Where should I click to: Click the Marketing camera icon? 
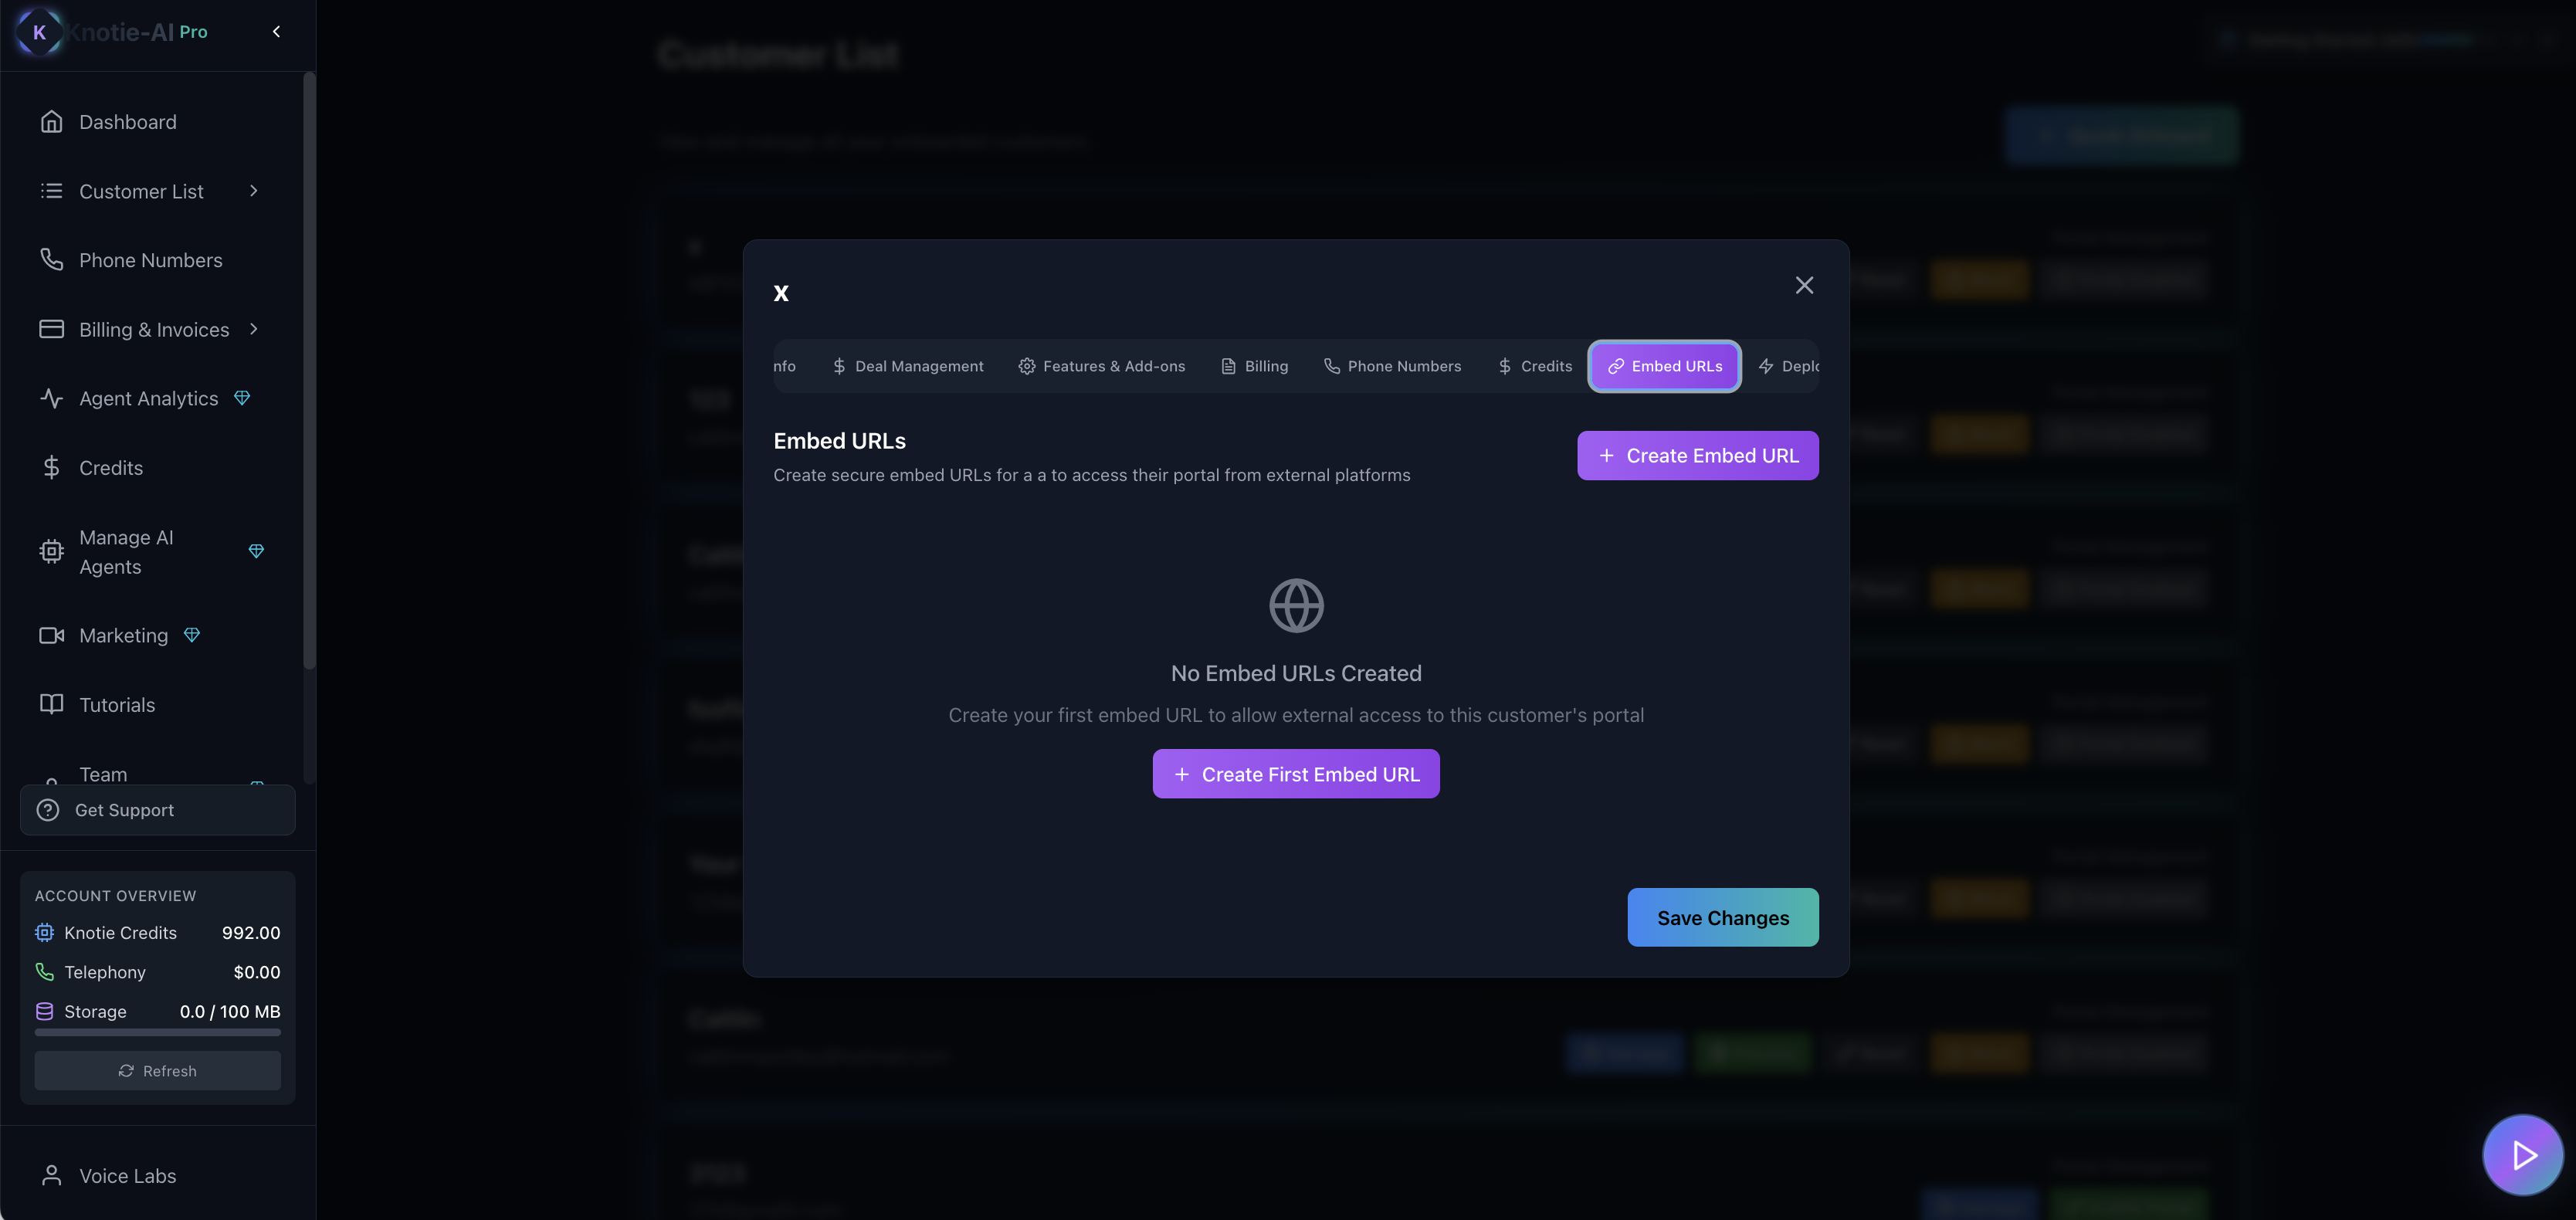tap(51, 636)
